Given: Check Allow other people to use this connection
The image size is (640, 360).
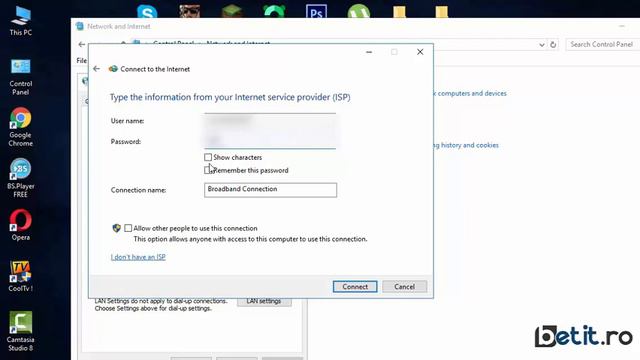Looking at the screenshot, I should [128, 228].
